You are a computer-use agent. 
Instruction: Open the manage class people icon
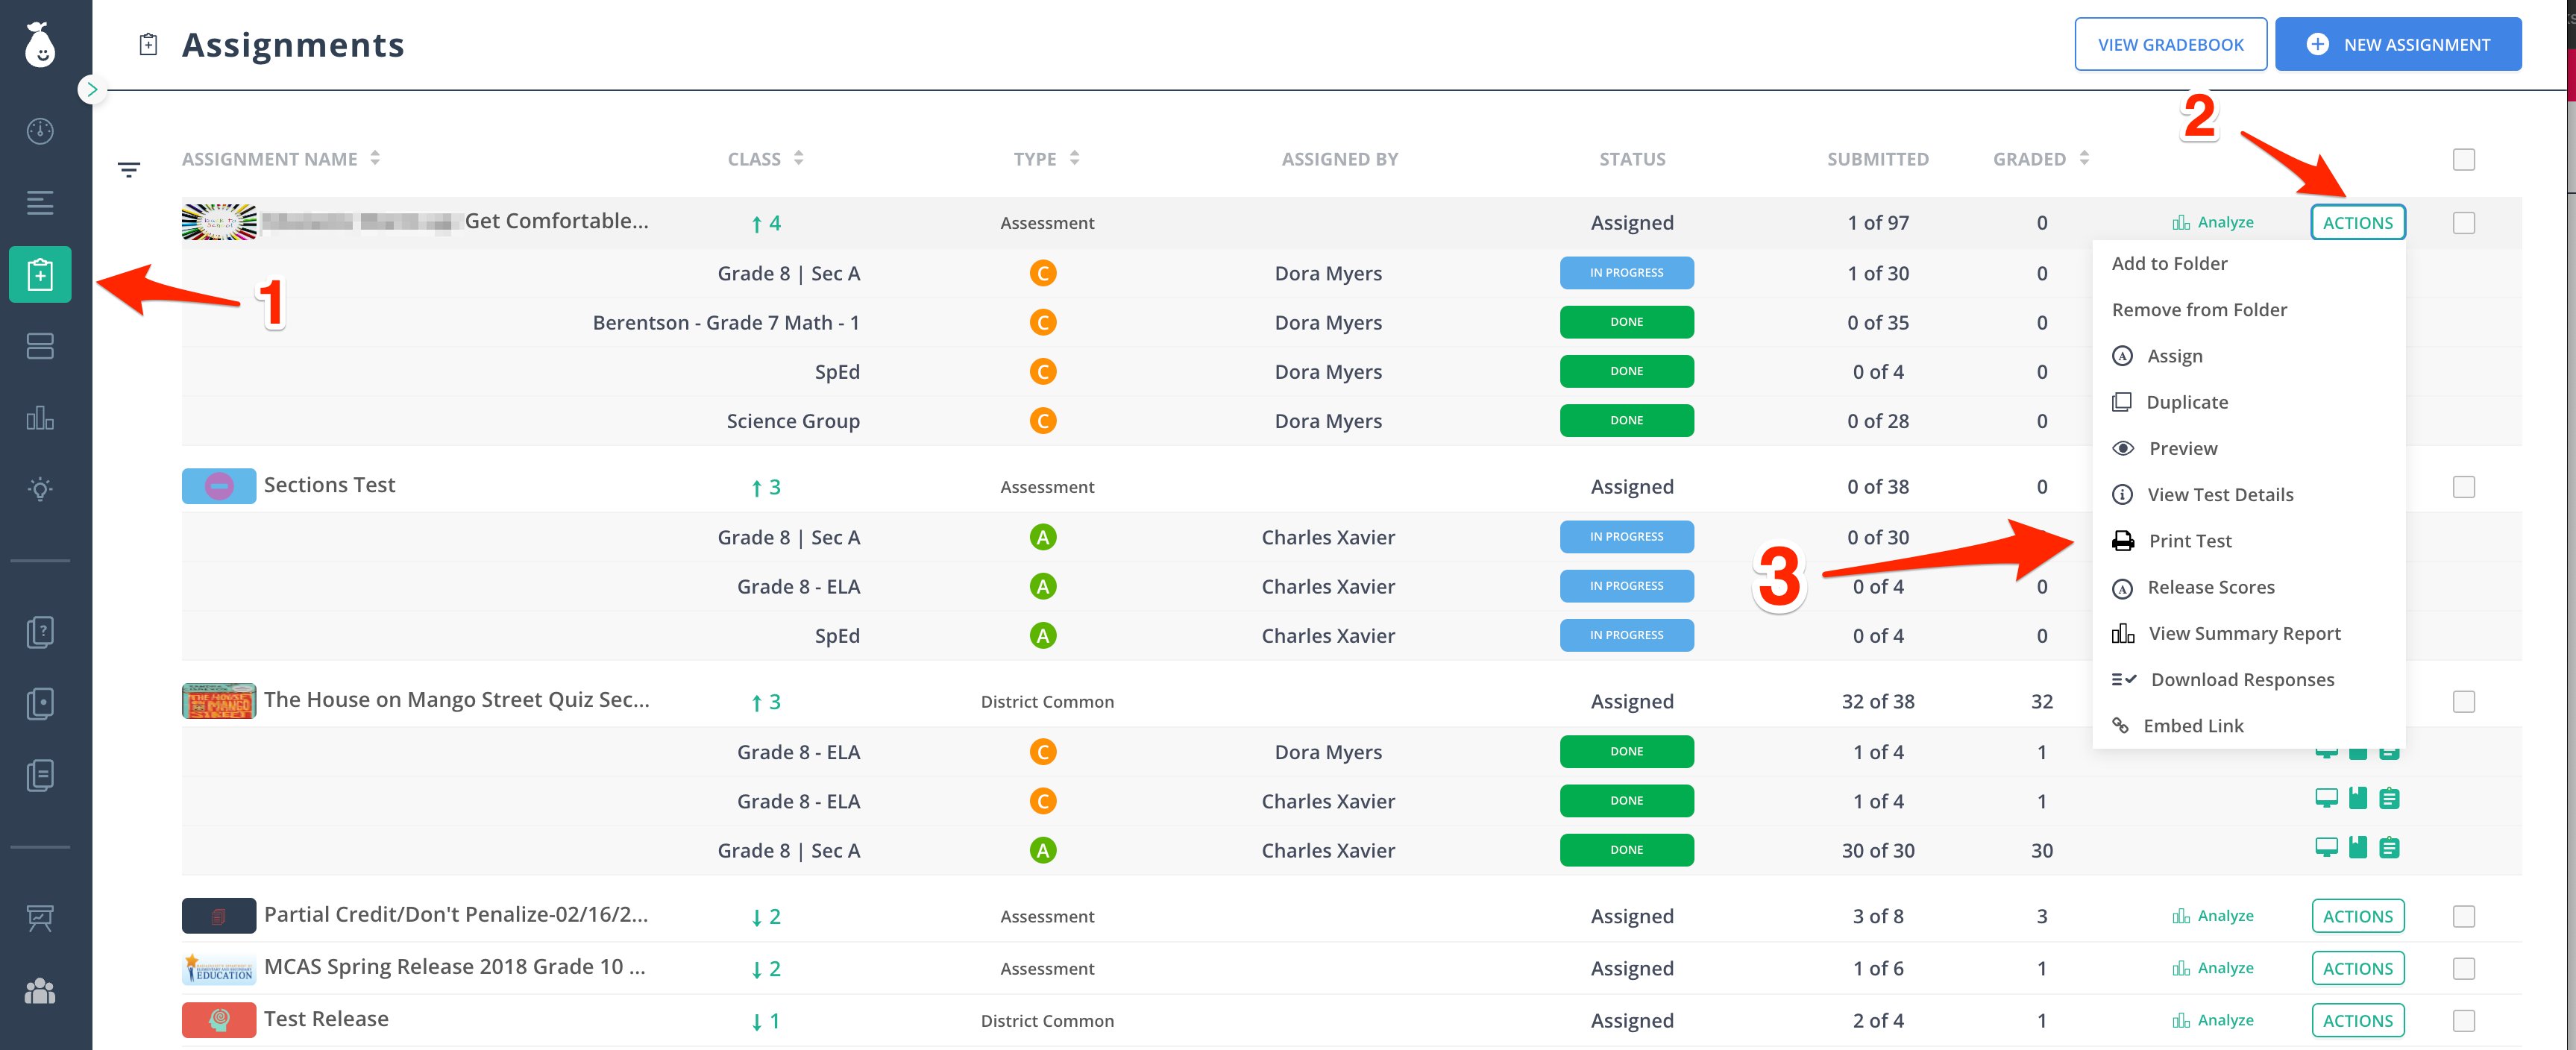pos(40,990)
